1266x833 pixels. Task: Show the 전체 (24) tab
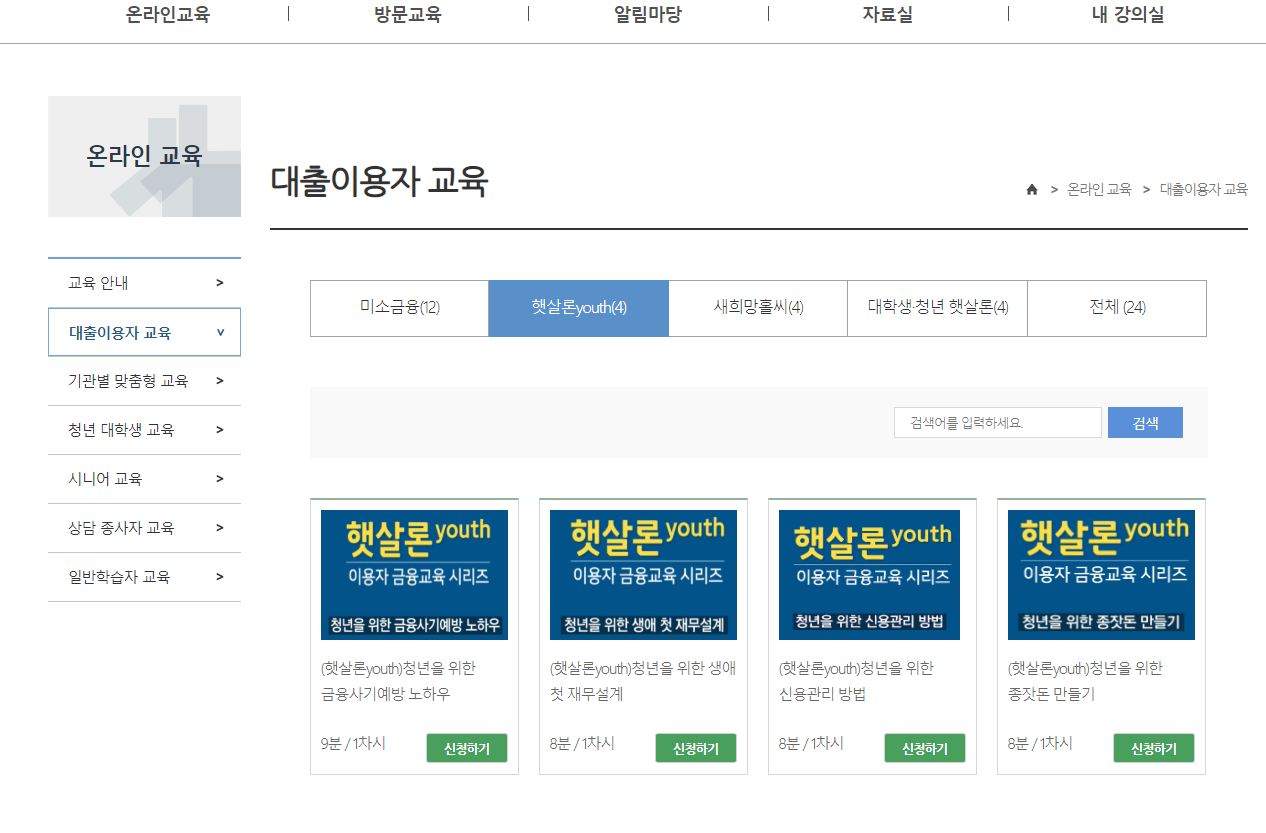(x=1117, y=308)
